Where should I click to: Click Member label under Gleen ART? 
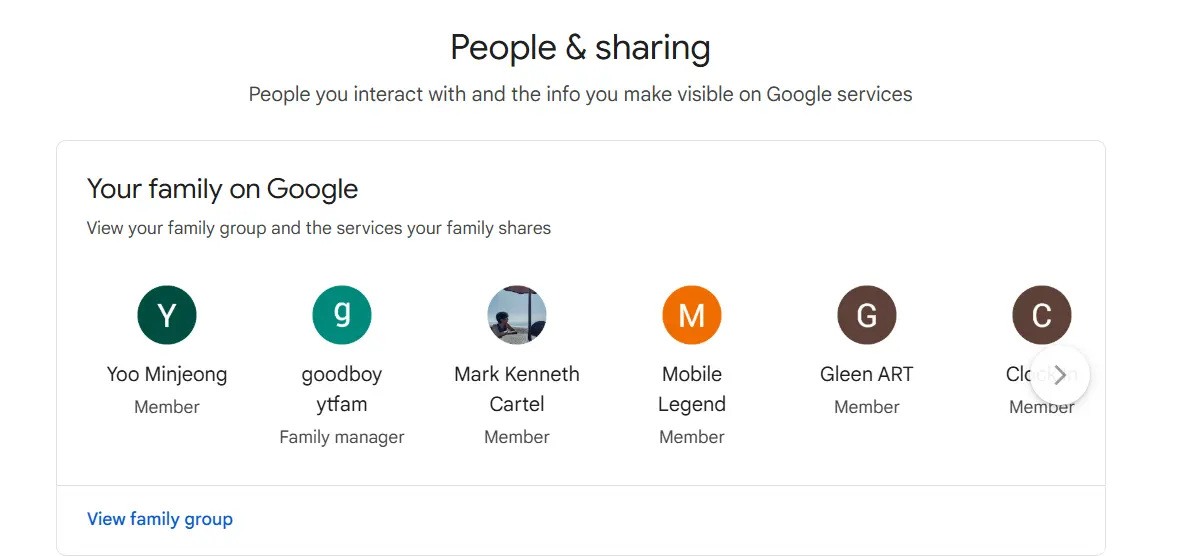click(x=867, y=407)
